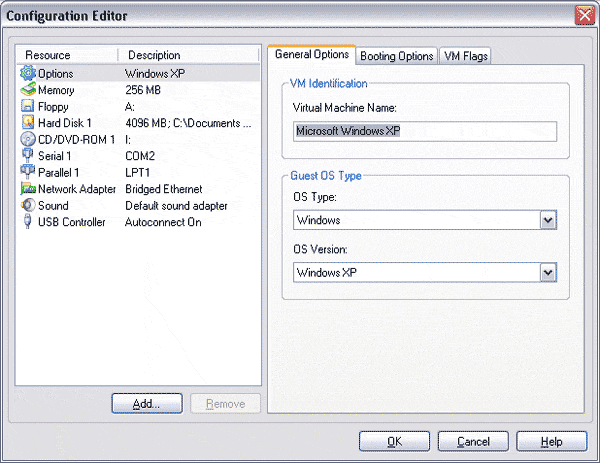This screenshot has height=463, width=600.
Task: Select the Options gear icon
Action: [x=28, y=73]
